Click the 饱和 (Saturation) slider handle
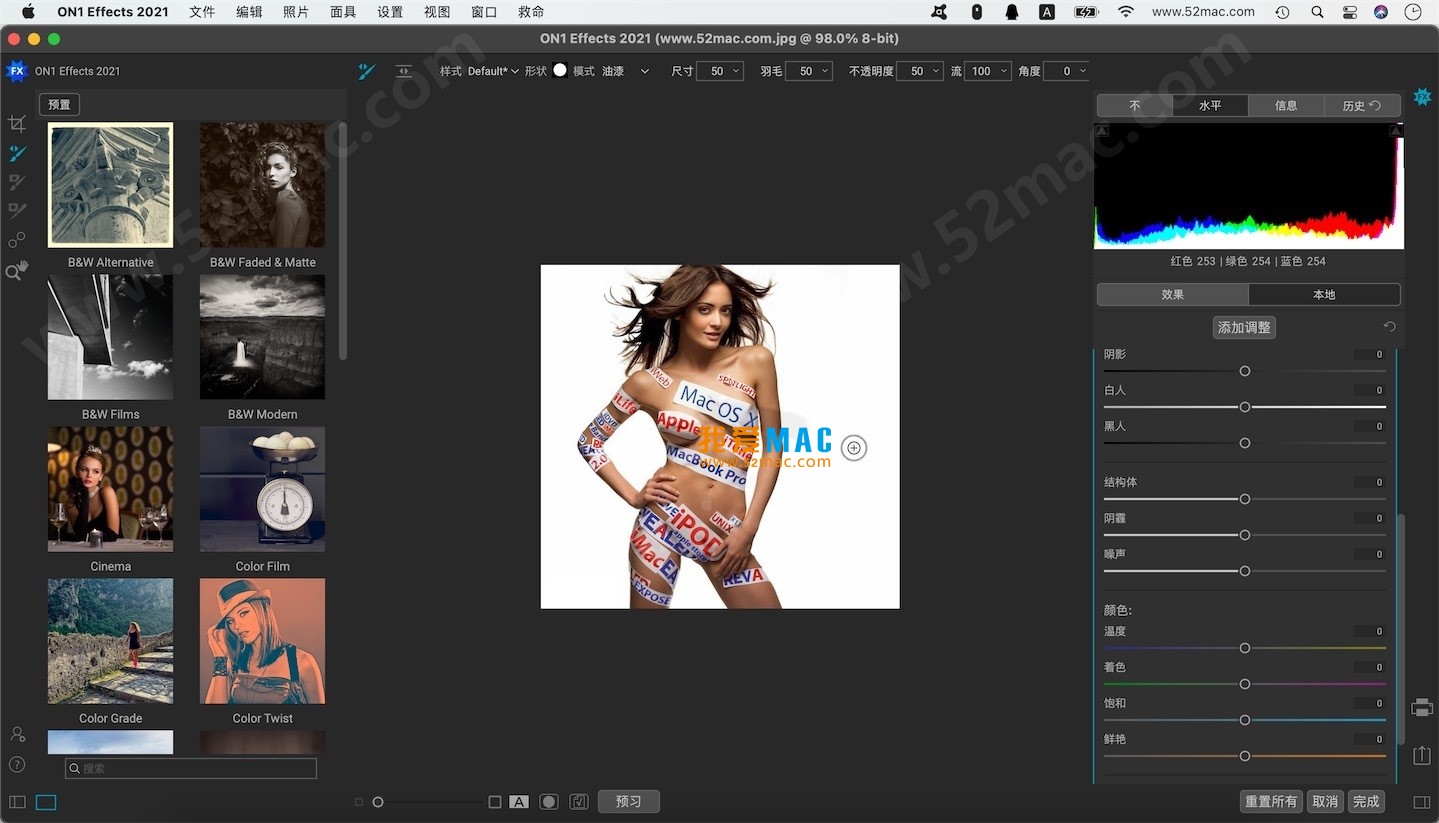 tap(1245, 720)
